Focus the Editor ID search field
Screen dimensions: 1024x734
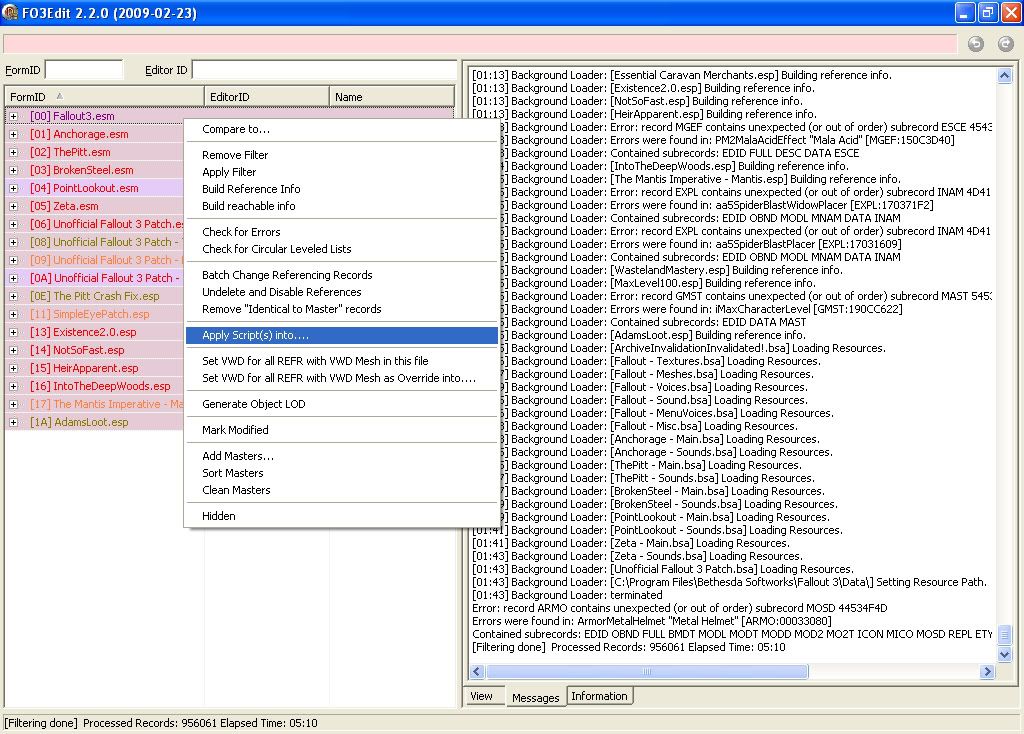pos(325,70)
